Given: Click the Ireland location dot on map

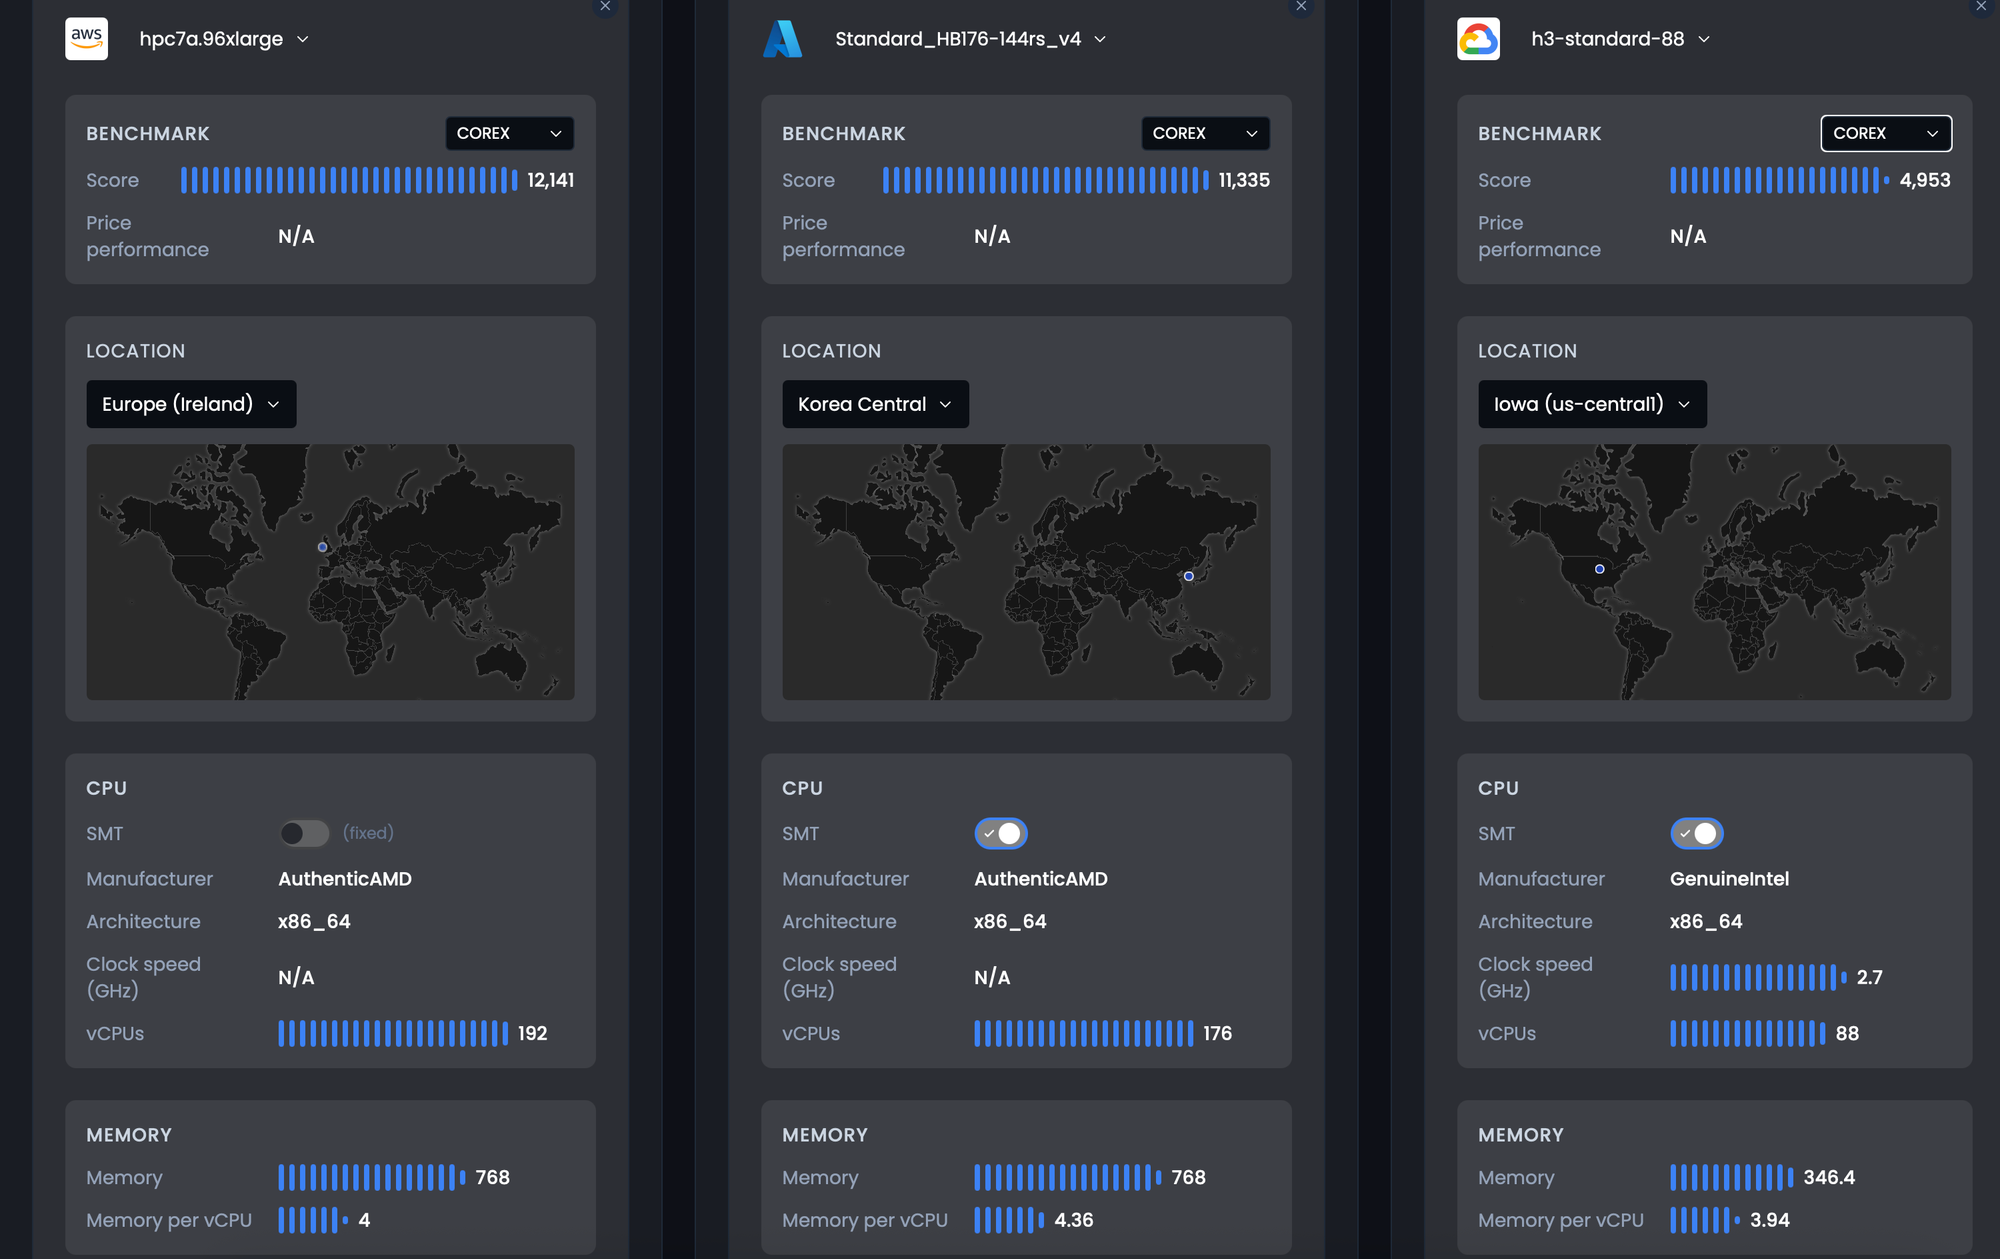Looking at the screenshot, I should tap(322, 547).
